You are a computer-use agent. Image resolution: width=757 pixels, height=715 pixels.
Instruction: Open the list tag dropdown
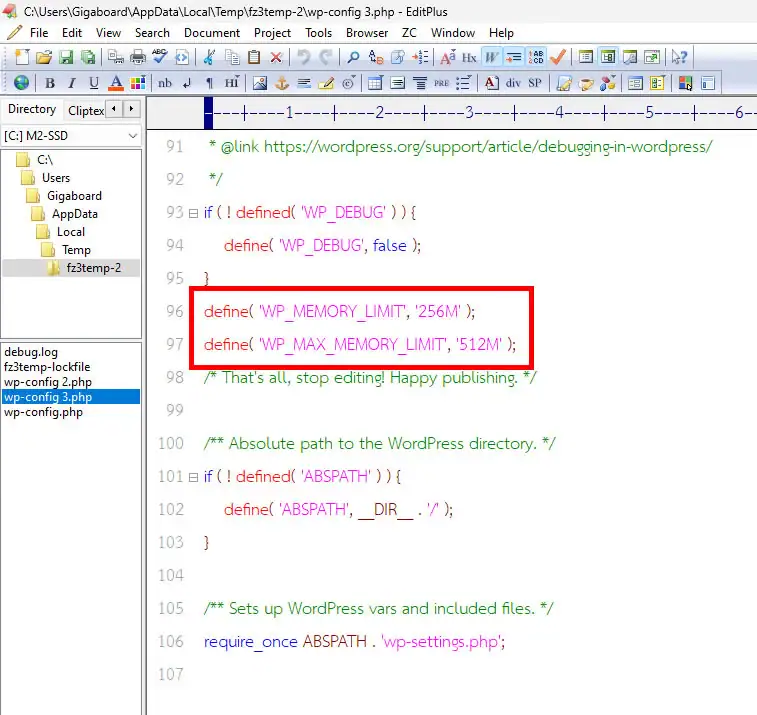click(x=463, y=83)
